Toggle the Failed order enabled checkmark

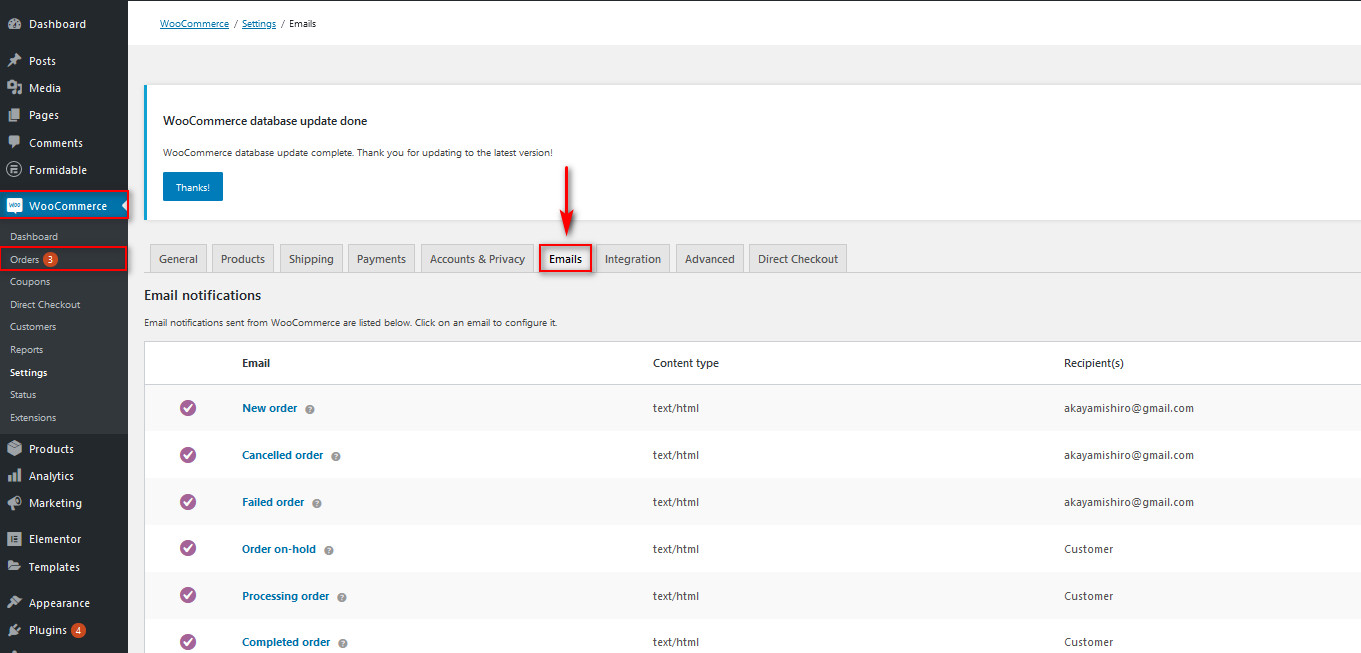[x=188, y=502]
